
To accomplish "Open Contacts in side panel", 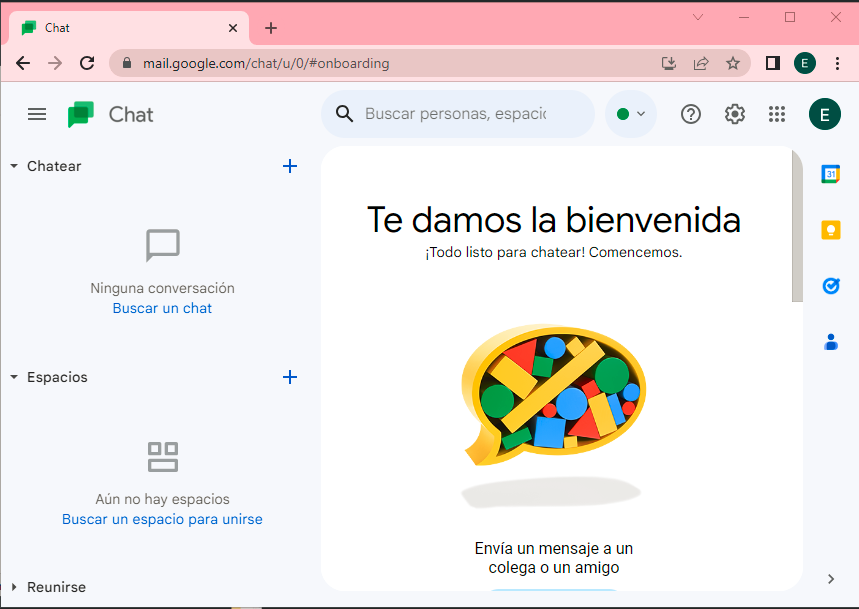I will [830, 342].
